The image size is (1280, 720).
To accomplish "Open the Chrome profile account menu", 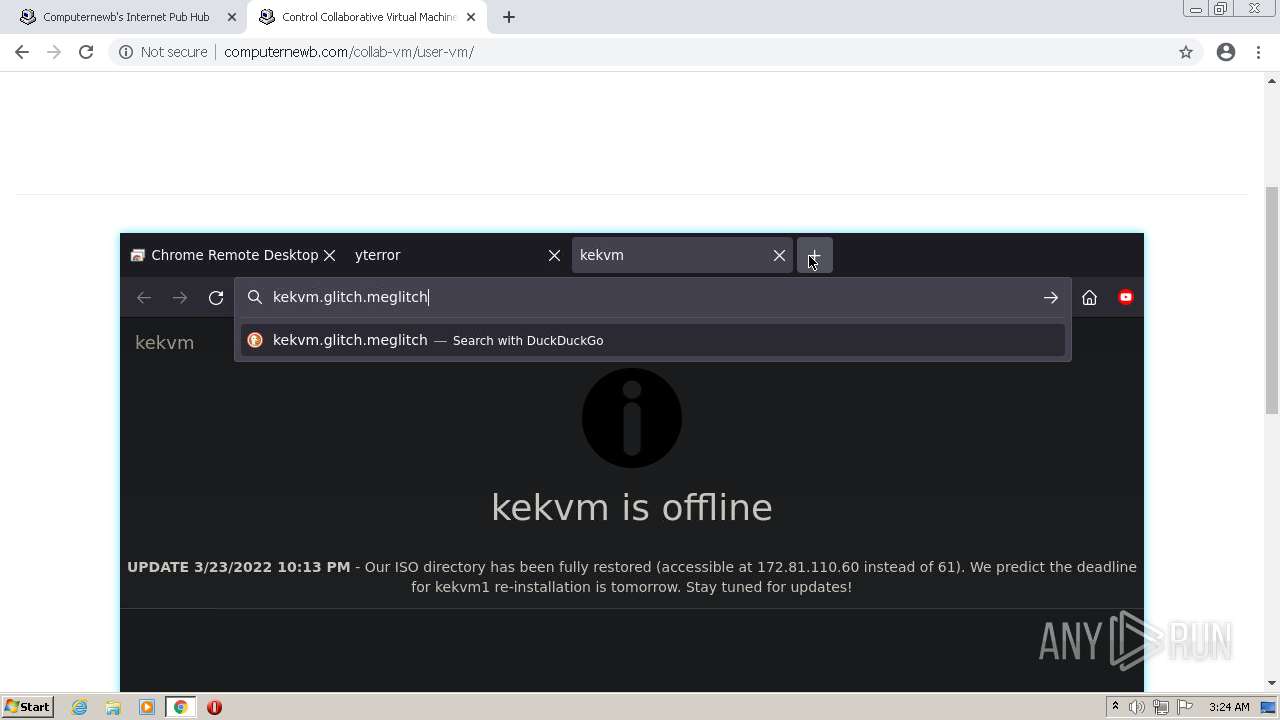I will click(x=1226, y=52).
